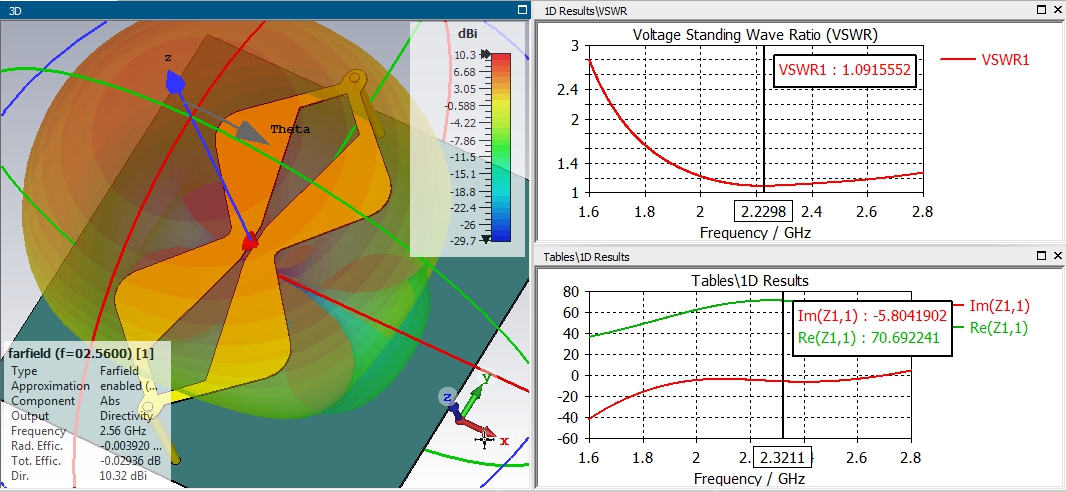Click the x axis of the orientation triad
Viewport: 1066px width, 492px height.
[486, 434]
